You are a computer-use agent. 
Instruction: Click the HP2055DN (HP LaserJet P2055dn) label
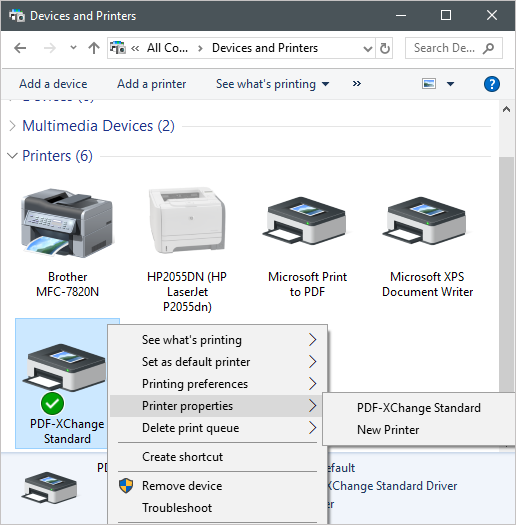187,292
